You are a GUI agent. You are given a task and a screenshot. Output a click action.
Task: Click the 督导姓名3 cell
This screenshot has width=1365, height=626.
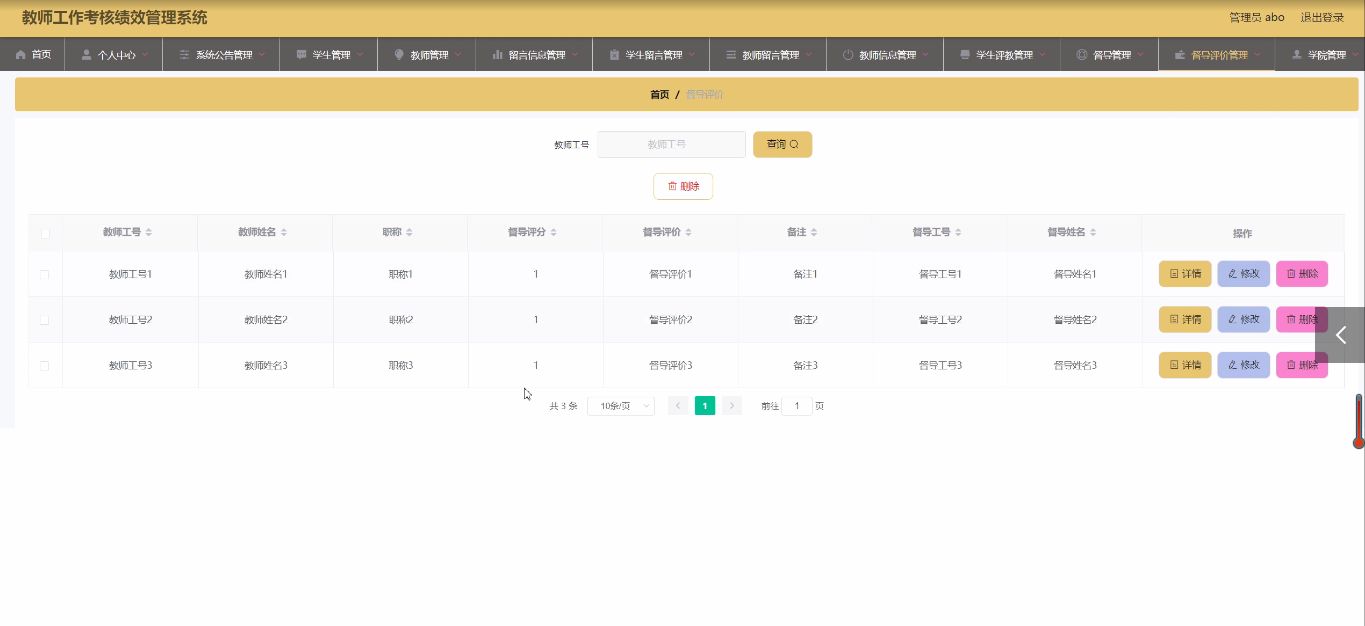(1076, 366)
